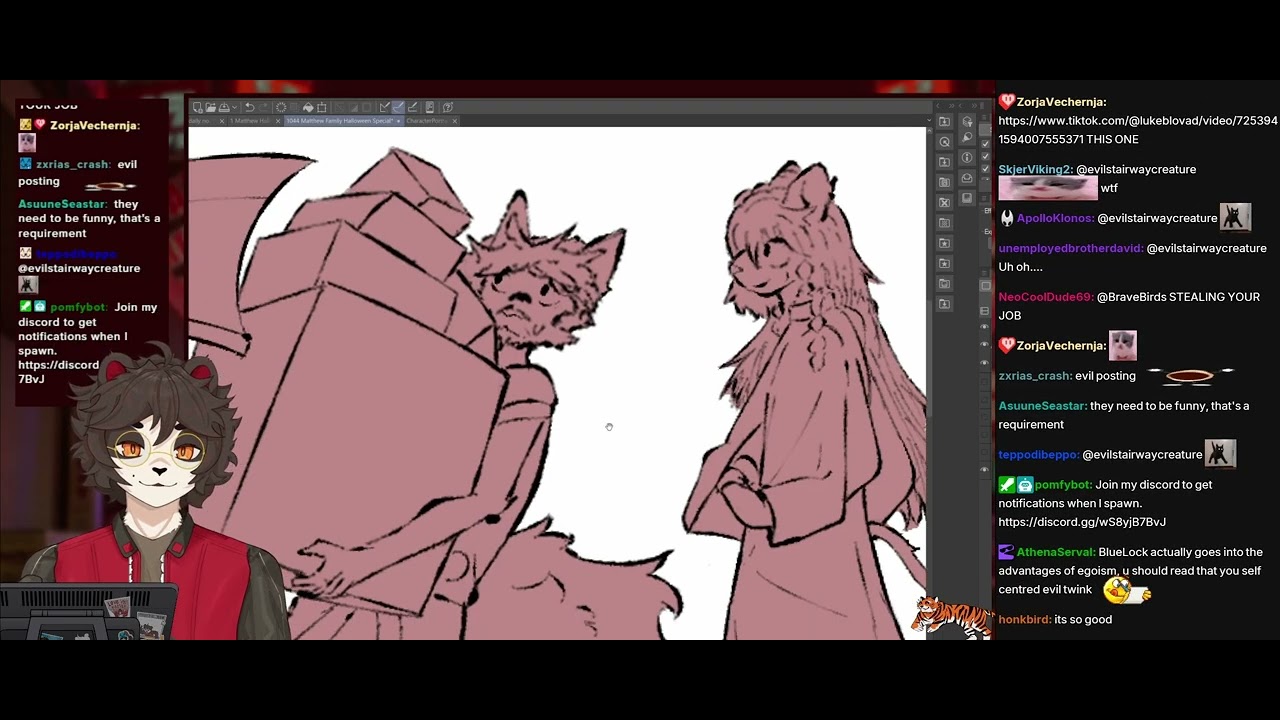Open a file with the folder toolbar icon
Screen dimensions: 1280x720
pyautogui.click(x=210, y=107)
